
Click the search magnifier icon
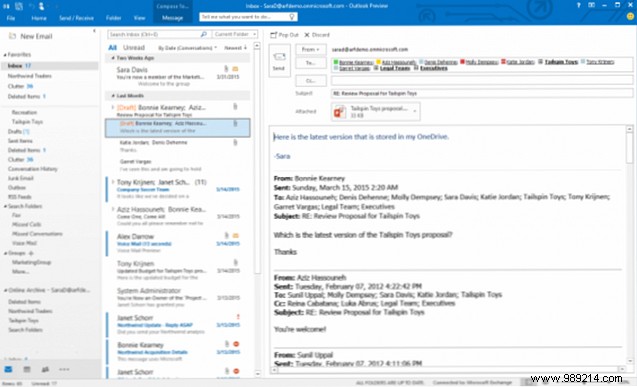tap(204, 35)
